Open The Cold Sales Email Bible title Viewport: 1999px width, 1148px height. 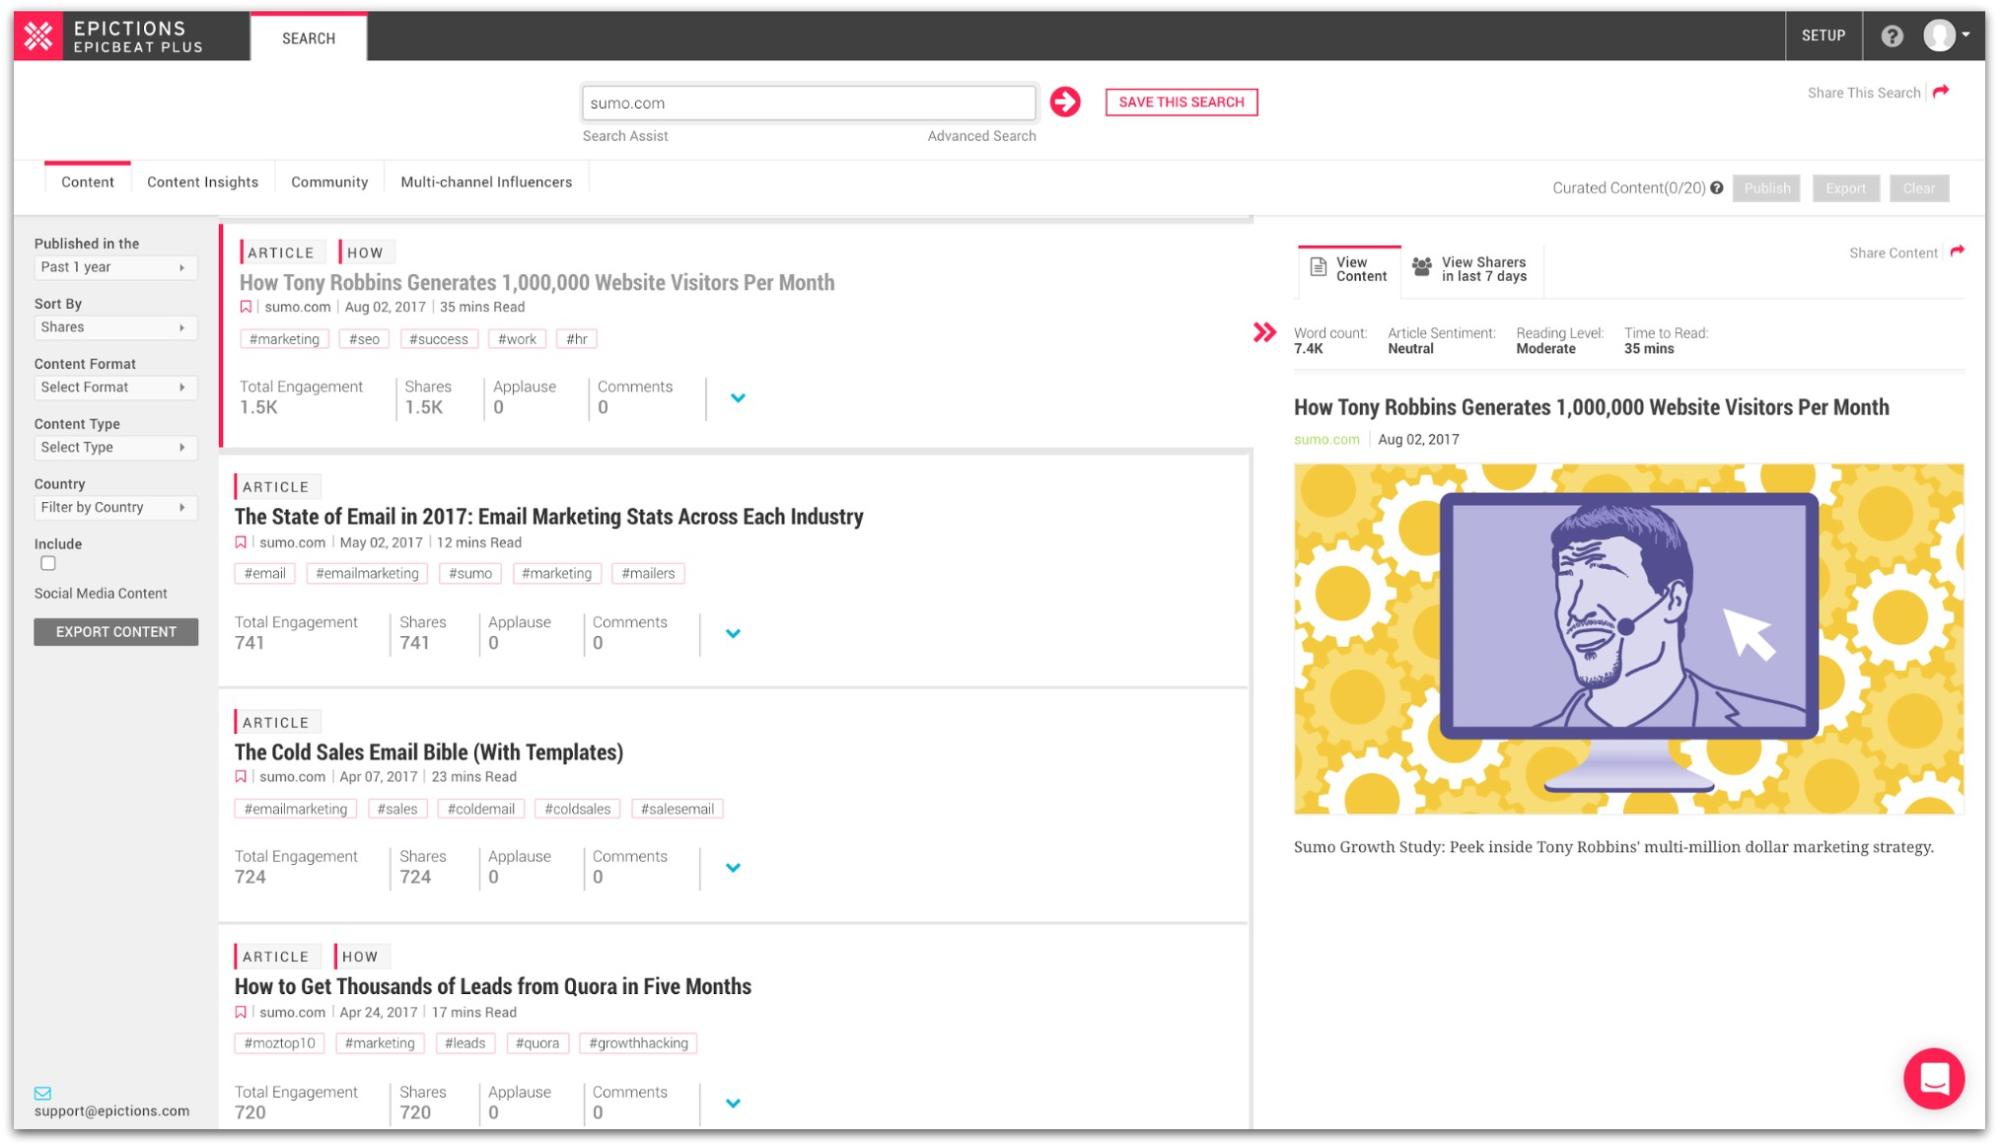pyautogui.click(x=429, y=752)
